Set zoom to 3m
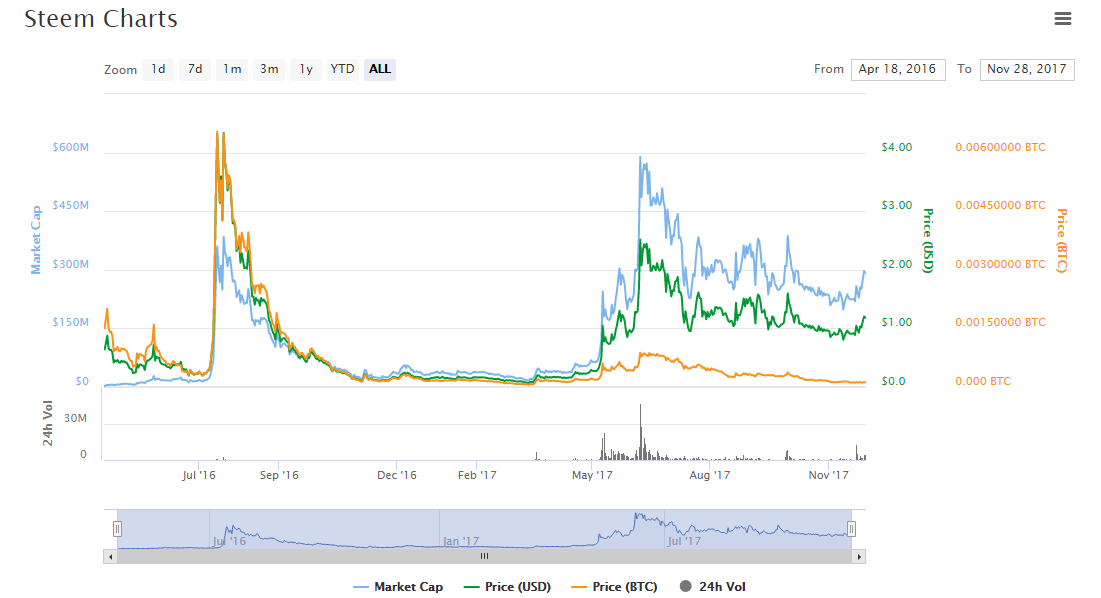 (269, 69)
